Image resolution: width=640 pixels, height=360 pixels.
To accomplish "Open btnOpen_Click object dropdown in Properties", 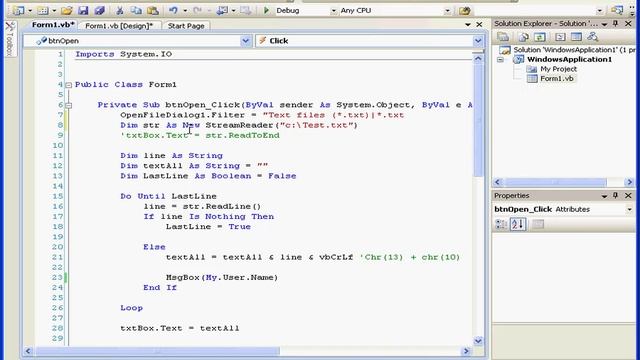I will click(629, 209).
